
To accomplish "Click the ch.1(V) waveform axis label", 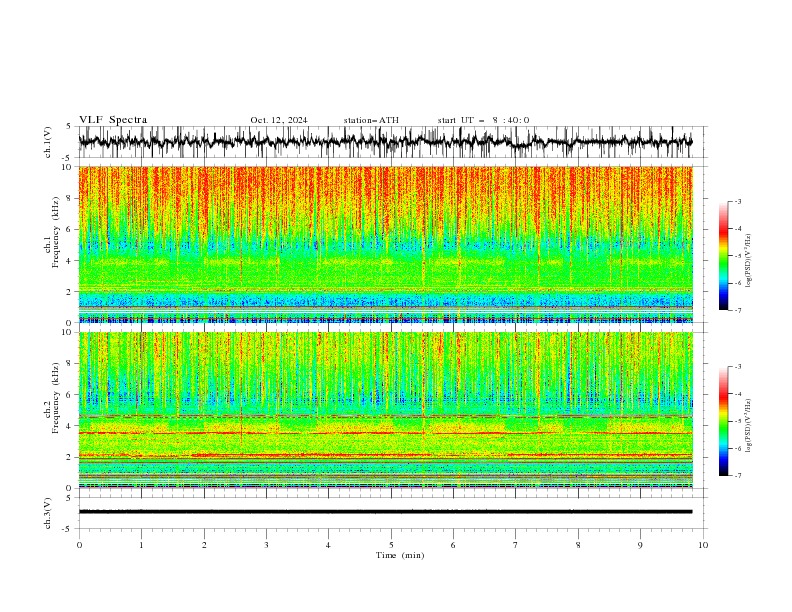I will tap(48, 142).
